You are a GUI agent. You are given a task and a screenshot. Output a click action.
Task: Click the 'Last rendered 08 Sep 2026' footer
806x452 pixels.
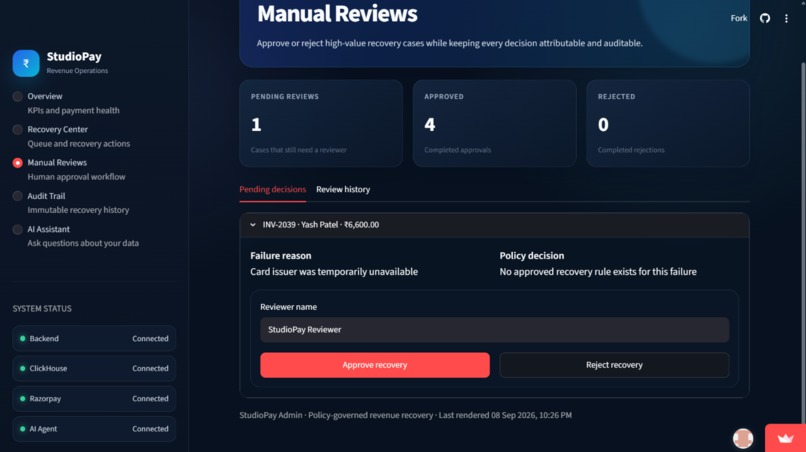point(505,415)
